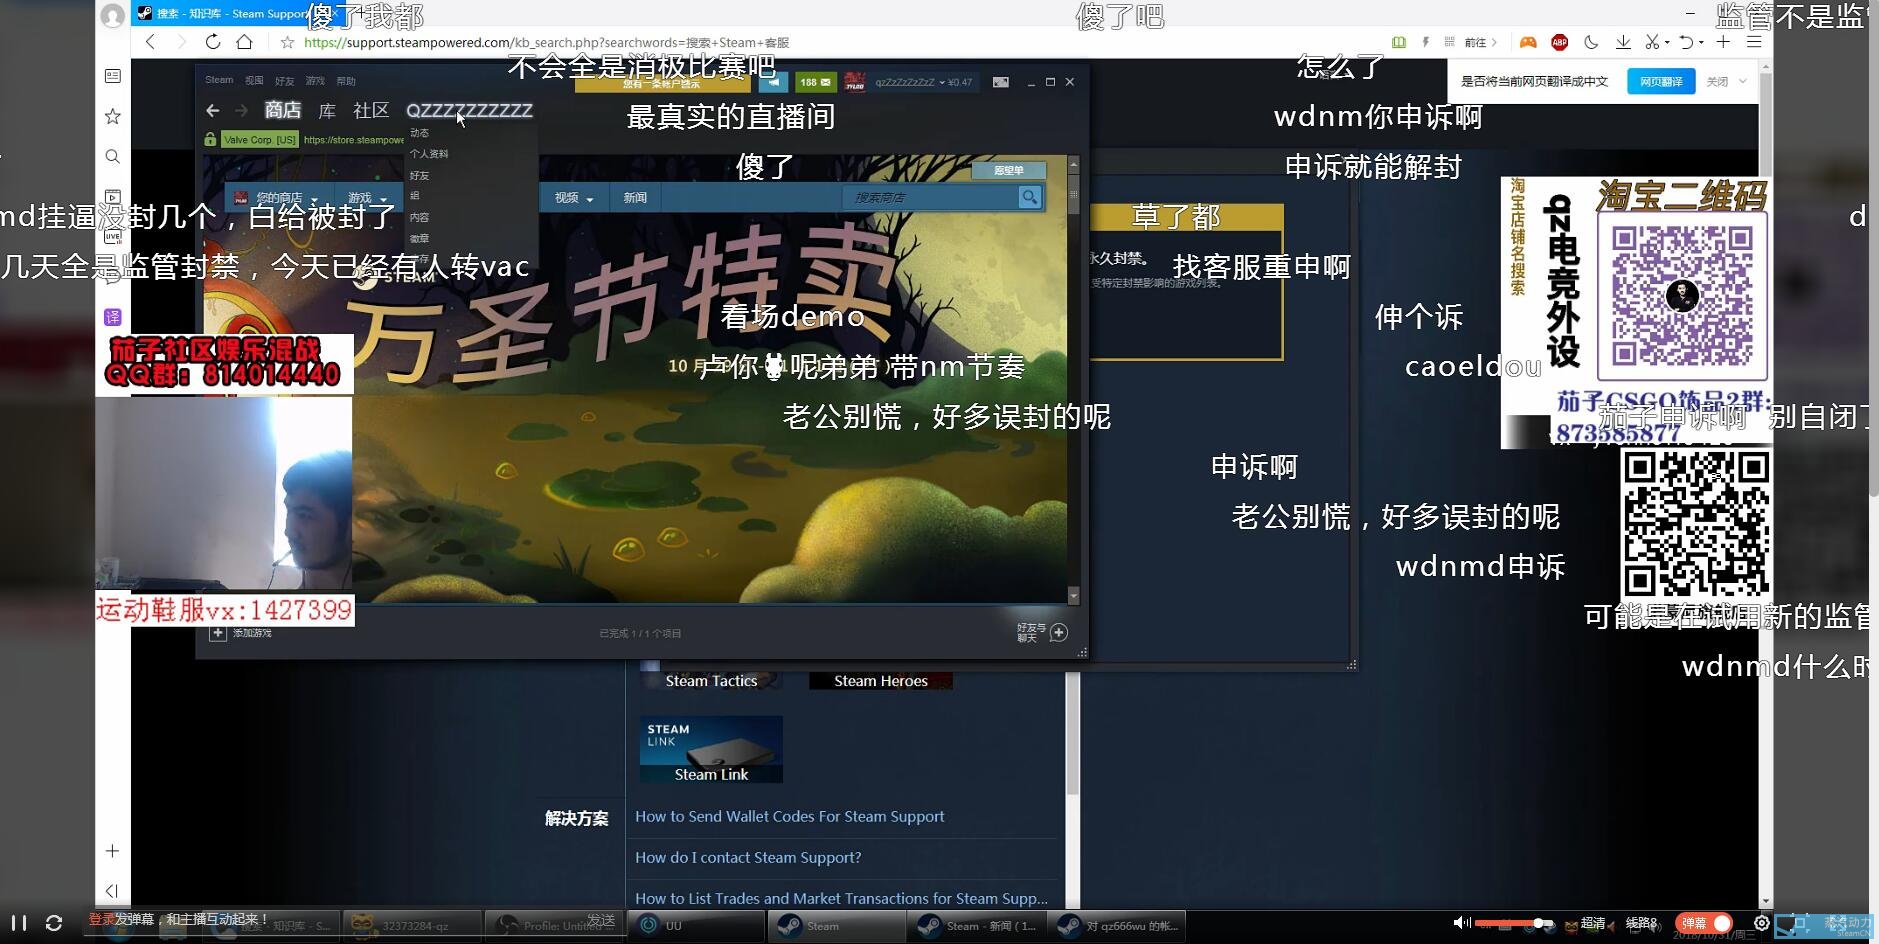
Task: Open How do I contact Steam Support link
Action: point(748,858)
